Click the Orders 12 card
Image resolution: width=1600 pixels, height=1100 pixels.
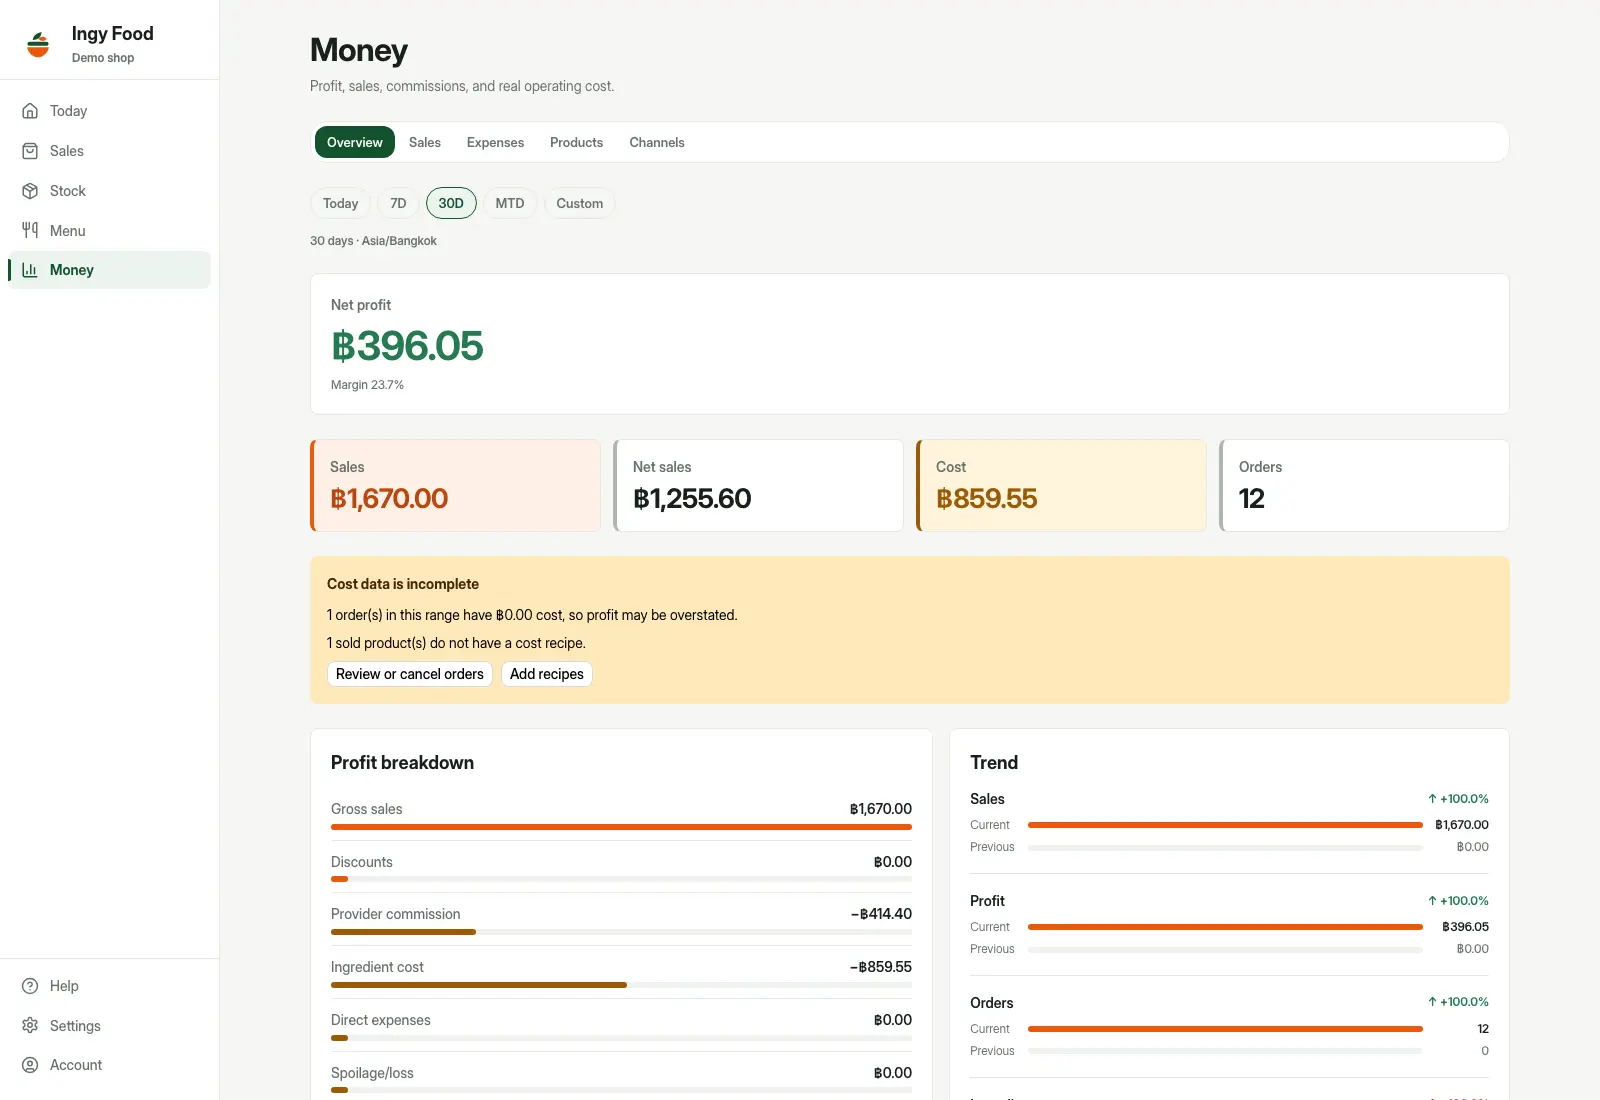(x=1365, y=486)
